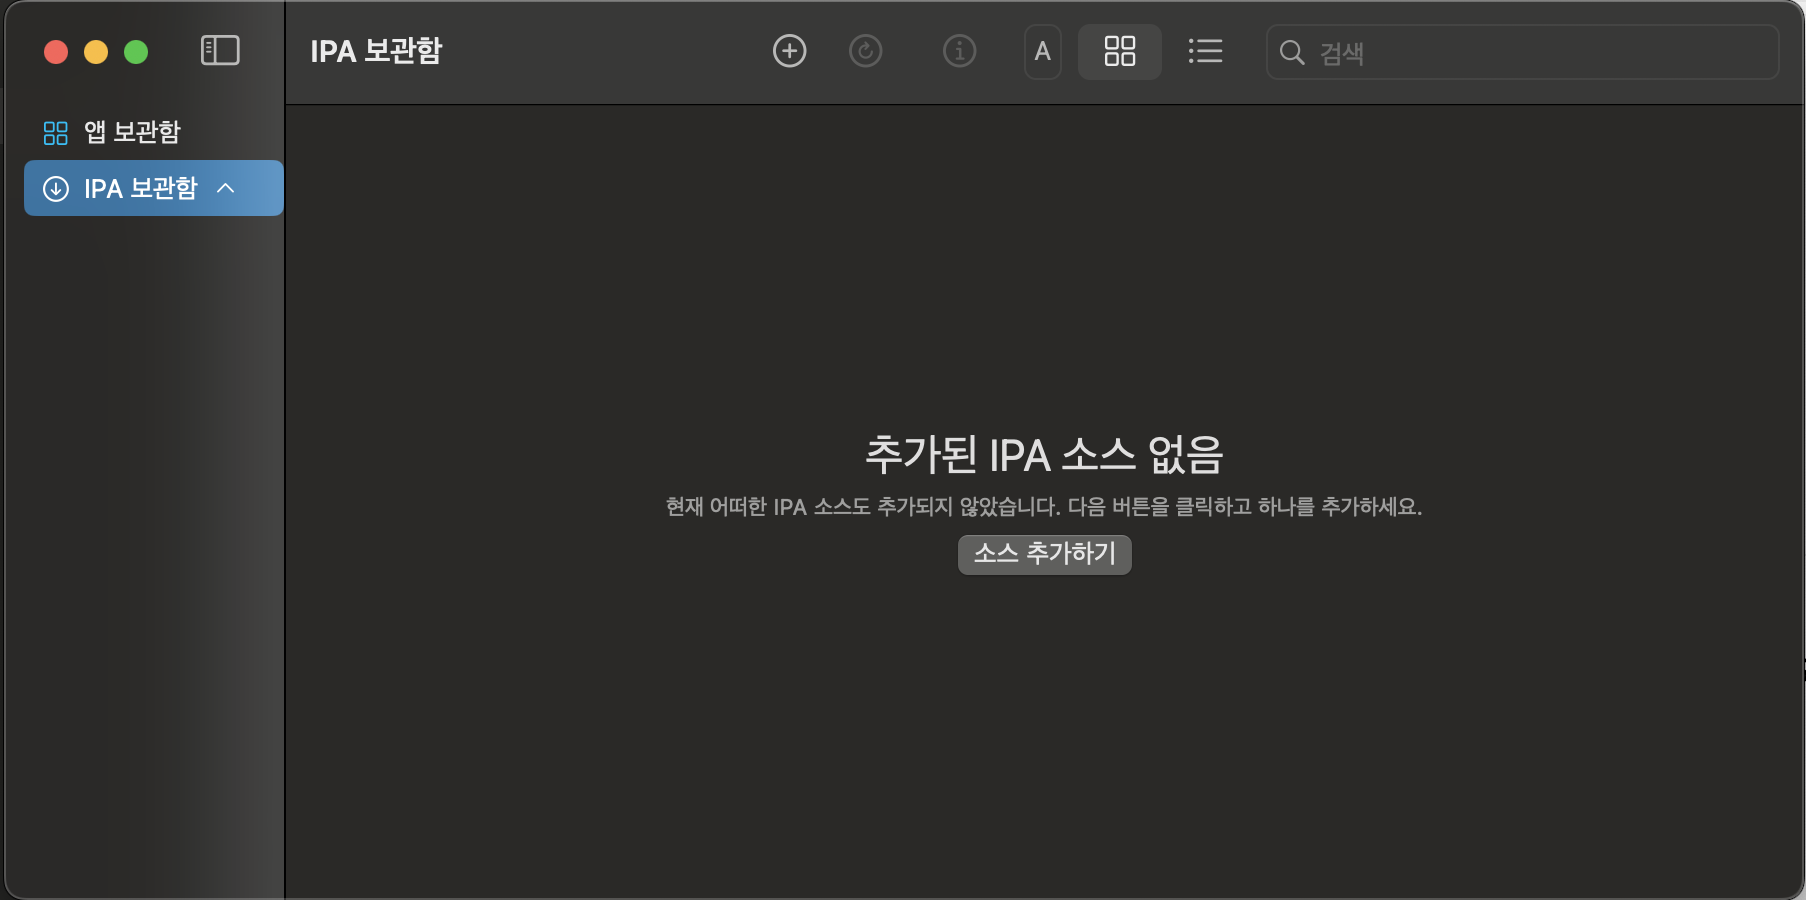Select IPA 보관함 sidebar item
Screen dimensions: 1806x900
[x=154, y=188]
